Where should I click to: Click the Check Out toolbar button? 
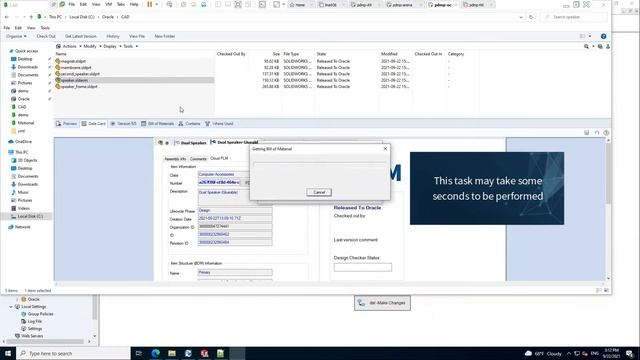(46, 36)
